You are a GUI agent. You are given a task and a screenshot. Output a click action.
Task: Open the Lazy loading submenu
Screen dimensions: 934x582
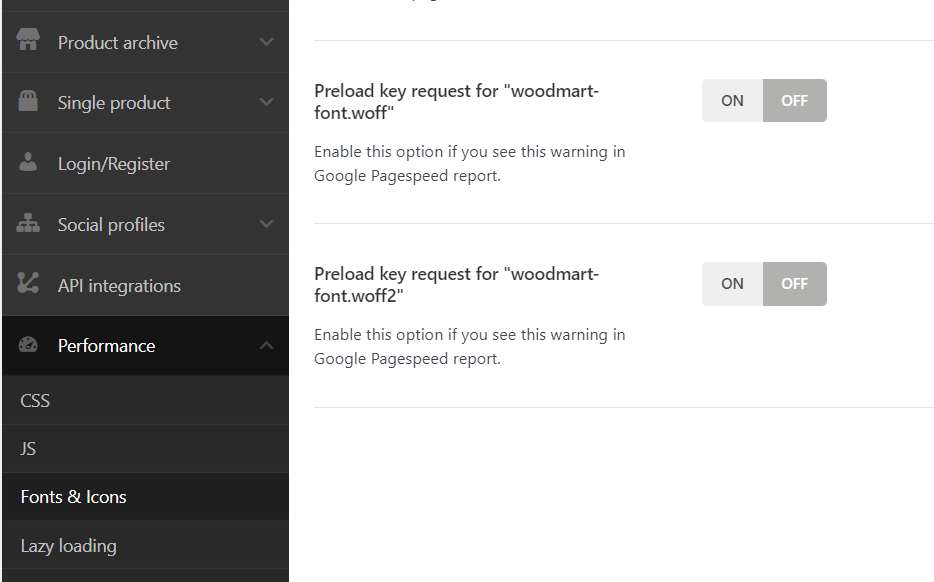coord(68,546)
